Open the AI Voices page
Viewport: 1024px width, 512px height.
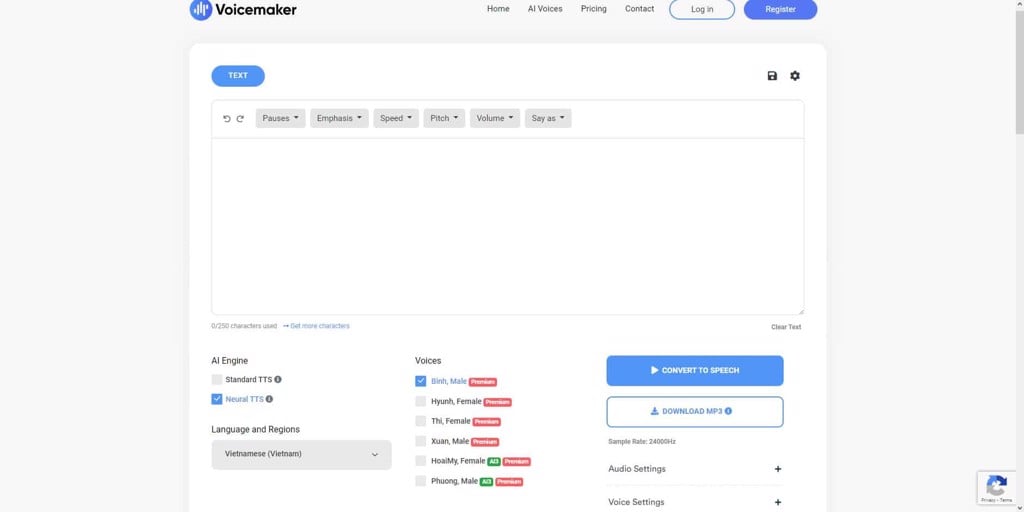coord(545,9)
